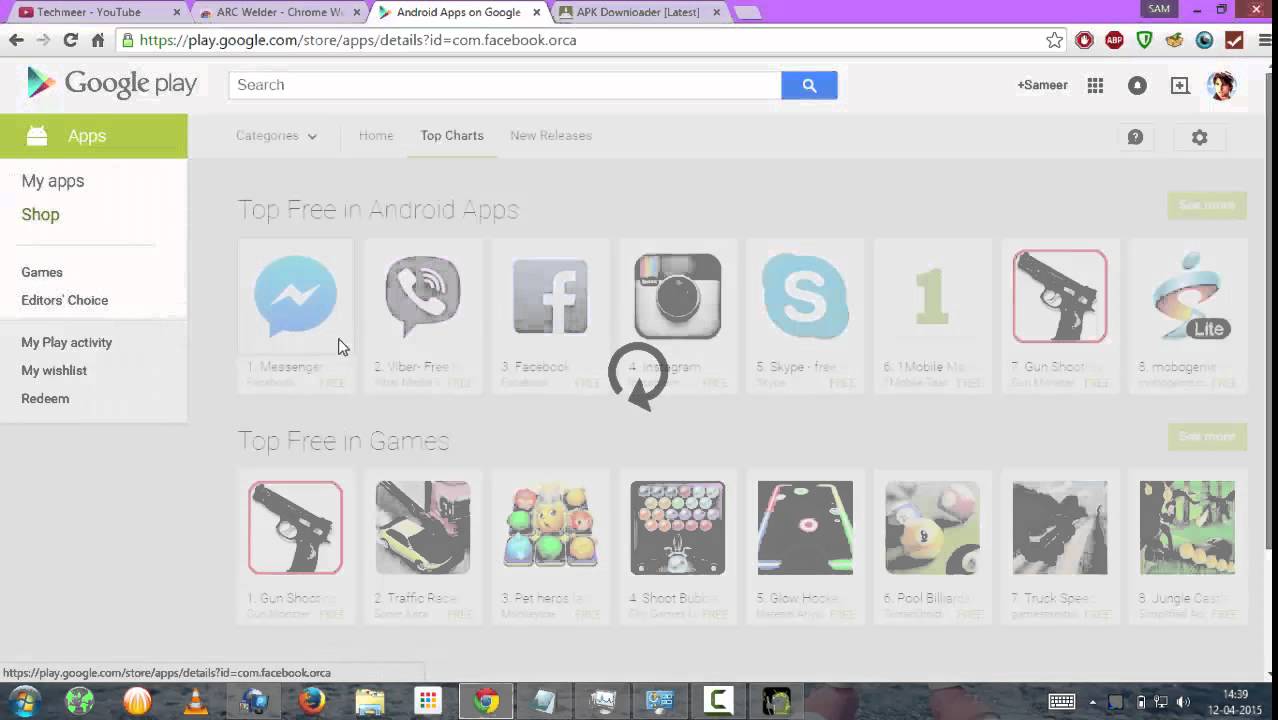Close the Android Apps on Google tab
Screen dimensions: 1278x720
537,13
